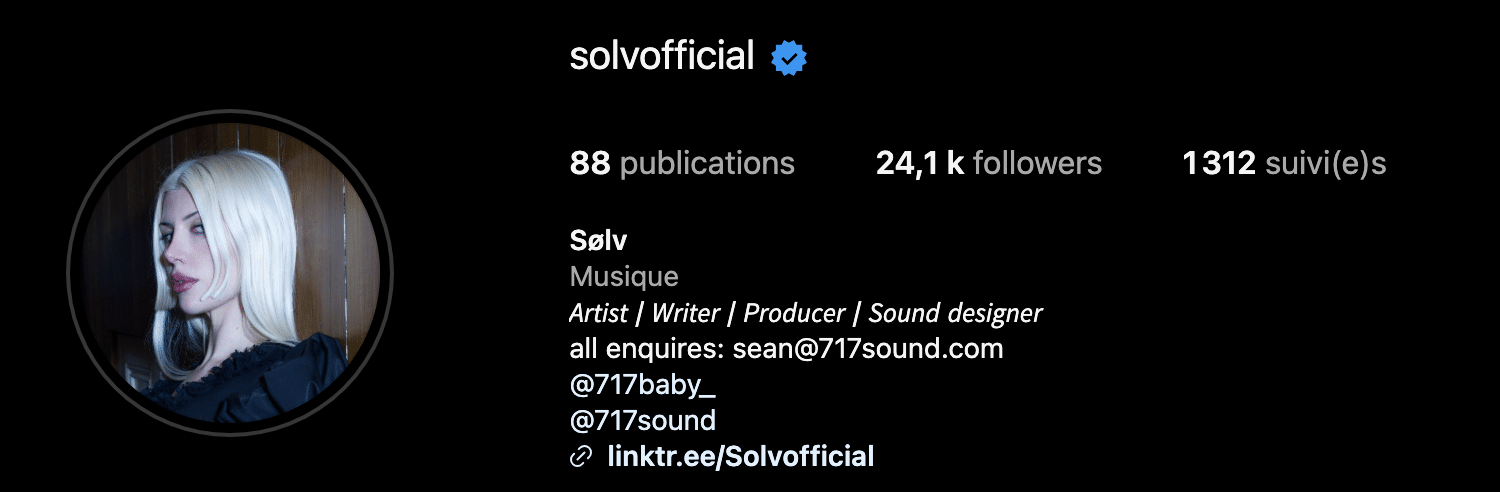This screenshot has width=1500, height=492.
Task: Click the bold Sølv display name
Action: tap(598, 241)
